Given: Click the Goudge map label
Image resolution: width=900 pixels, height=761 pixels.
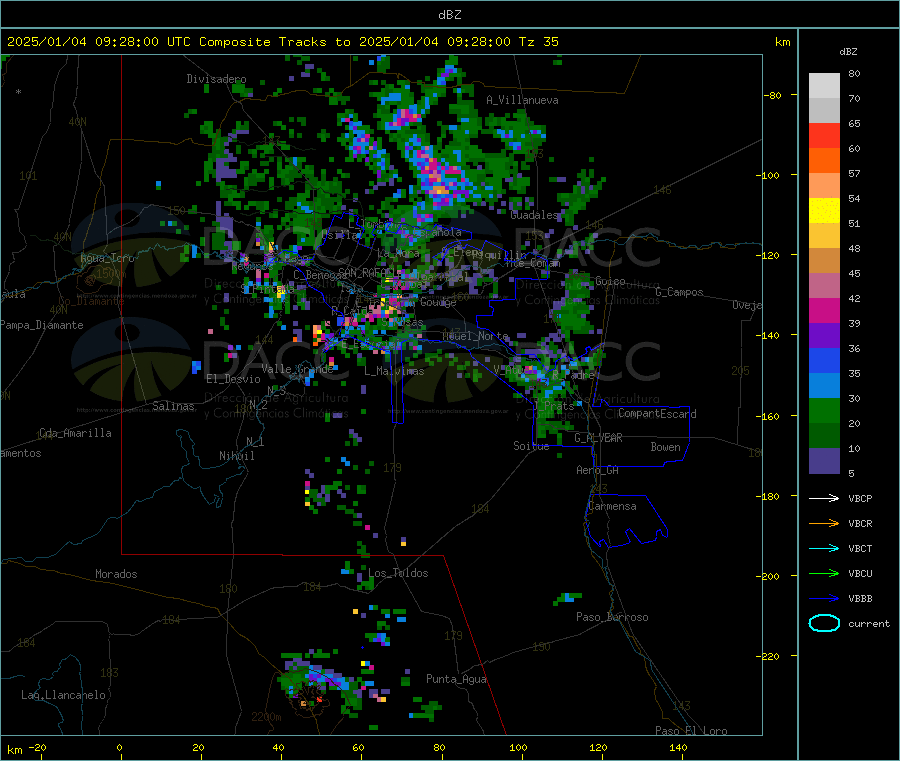Looking at the screenshot, I should (438, 302).
